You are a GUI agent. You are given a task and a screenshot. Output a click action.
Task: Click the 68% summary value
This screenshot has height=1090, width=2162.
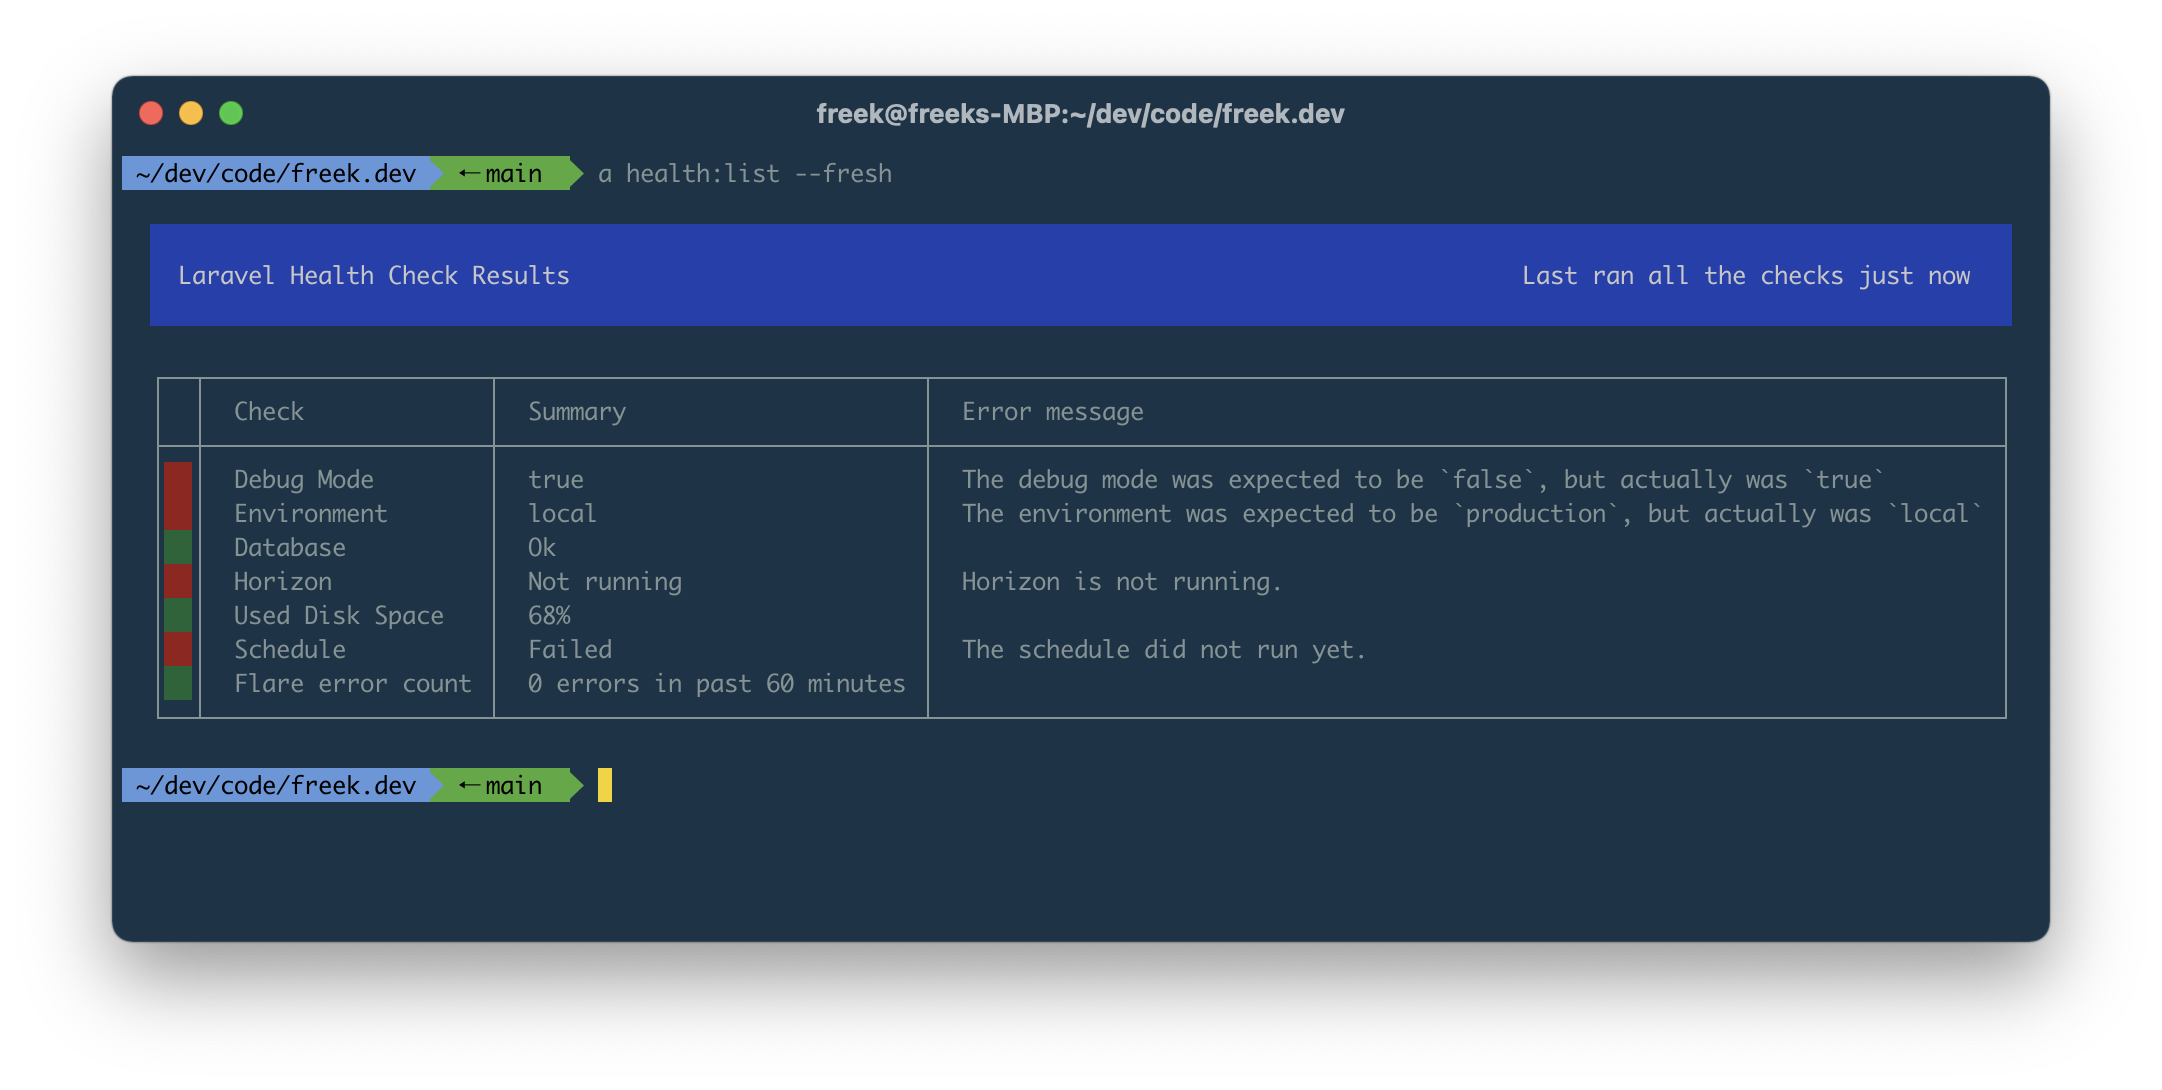click(x=549, y=616)
